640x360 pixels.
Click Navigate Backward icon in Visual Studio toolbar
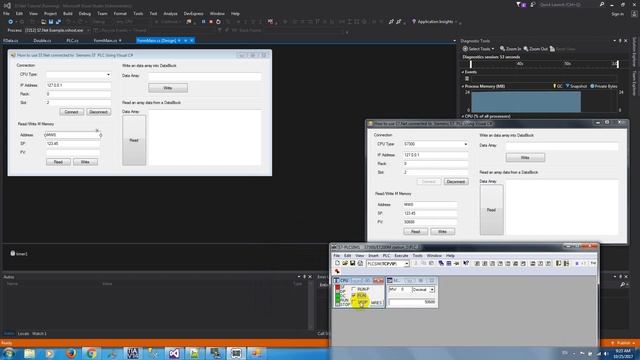(x=11, y=22)
